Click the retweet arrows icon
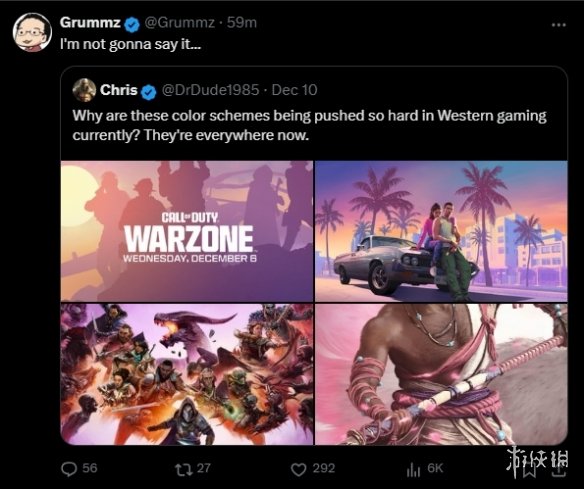Viewport: 584px width, 489px height. pos(184,469)
